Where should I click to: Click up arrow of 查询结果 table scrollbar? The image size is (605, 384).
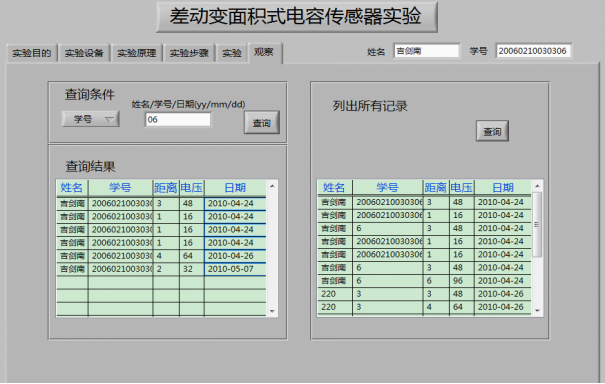point(272,186)
